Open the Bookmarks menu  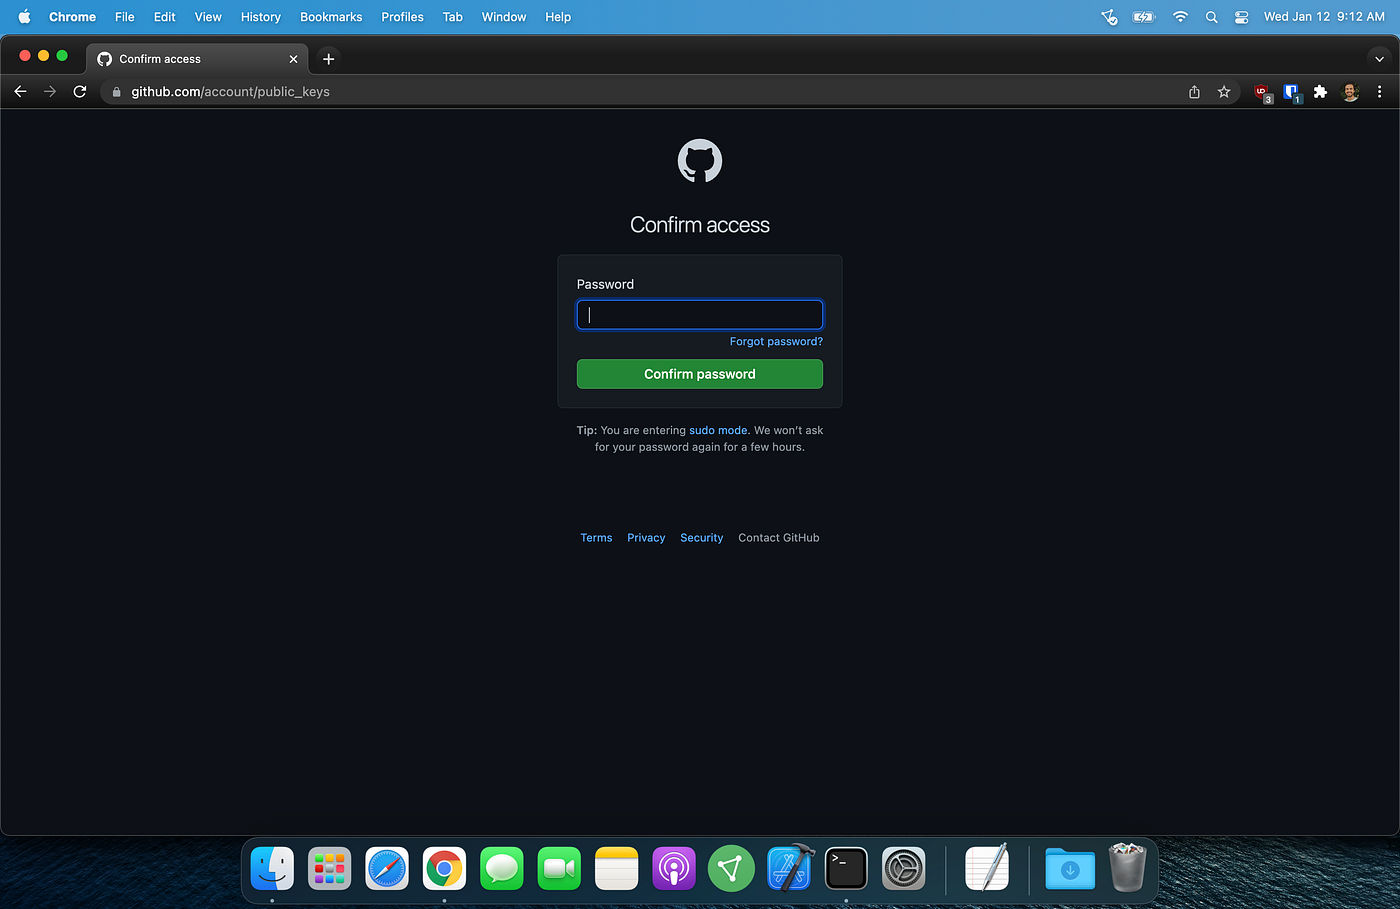point(331,17)
